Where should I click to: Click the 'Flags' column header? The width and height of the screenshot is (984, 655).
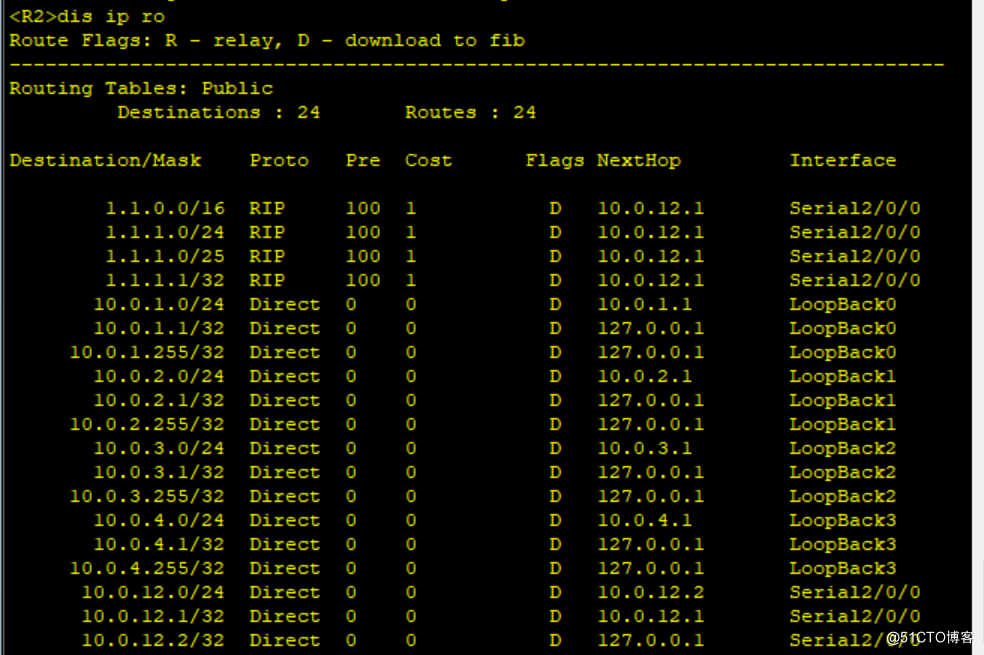[555, 161]
